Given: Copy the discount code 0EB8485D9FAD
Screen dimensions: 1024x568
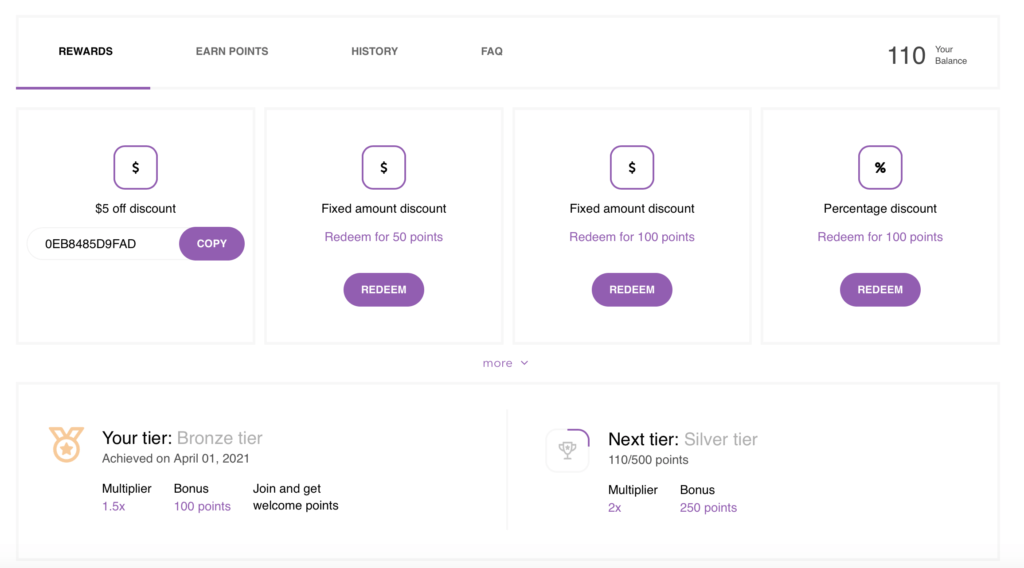Looking at the screenshot, I should [x=212, y=244].
